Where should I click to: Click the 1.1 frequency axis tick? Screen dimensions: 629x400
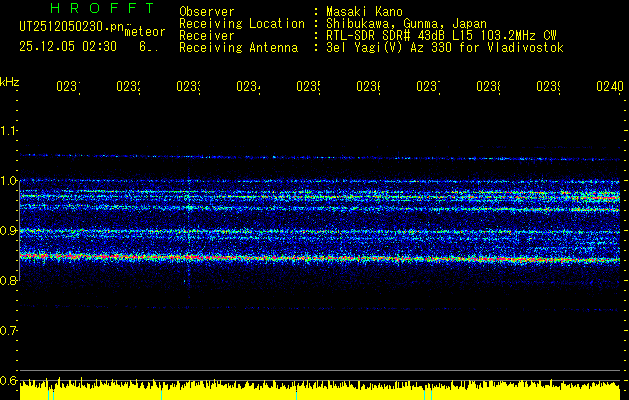[9, 130]
